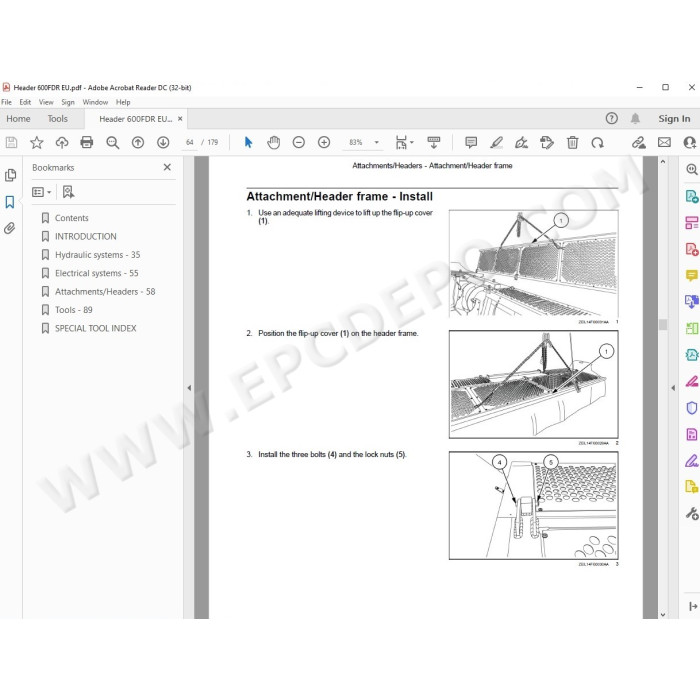Open the Electrical systems - 55 bookmark

click(96, 273)
